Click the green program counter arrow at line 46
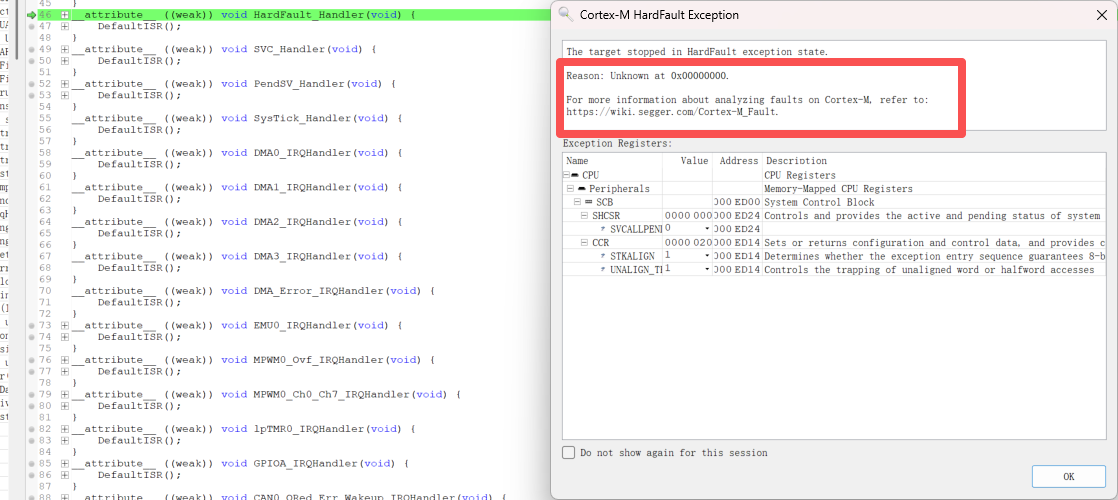The width and height of the screenshot is (1118, 500). coord(31,15)
